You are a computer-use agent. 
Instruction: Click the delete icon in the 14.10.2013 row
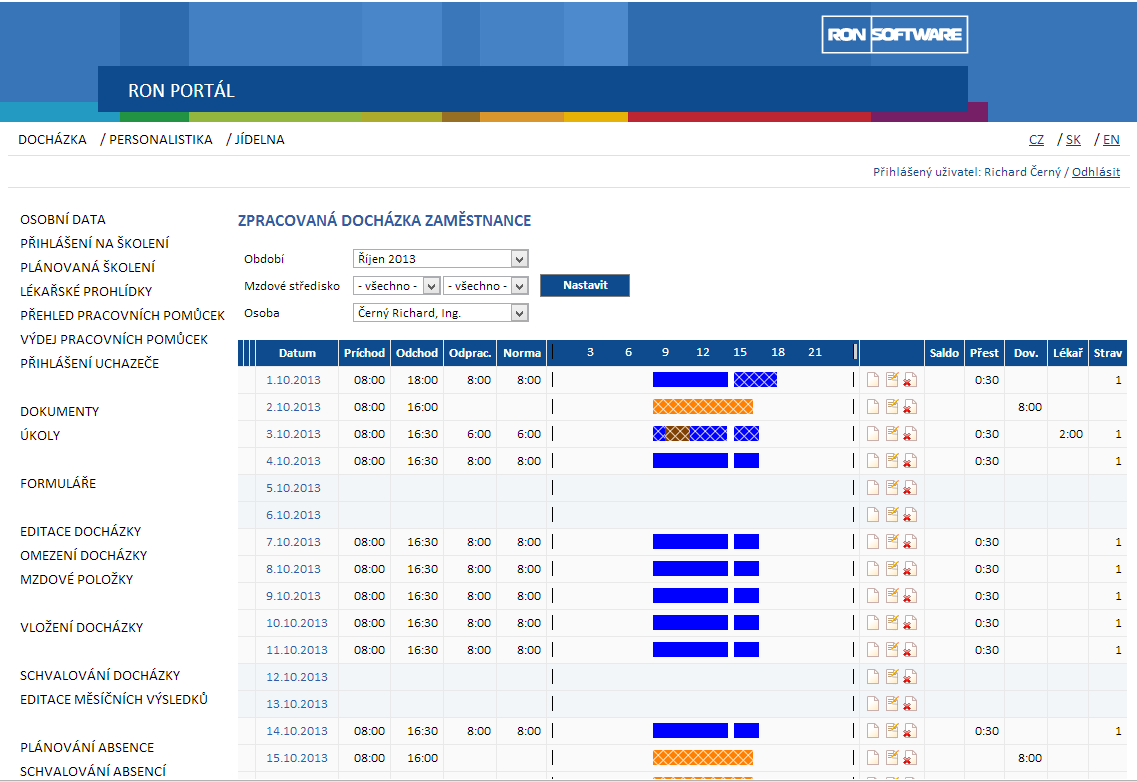click(910, 731)
